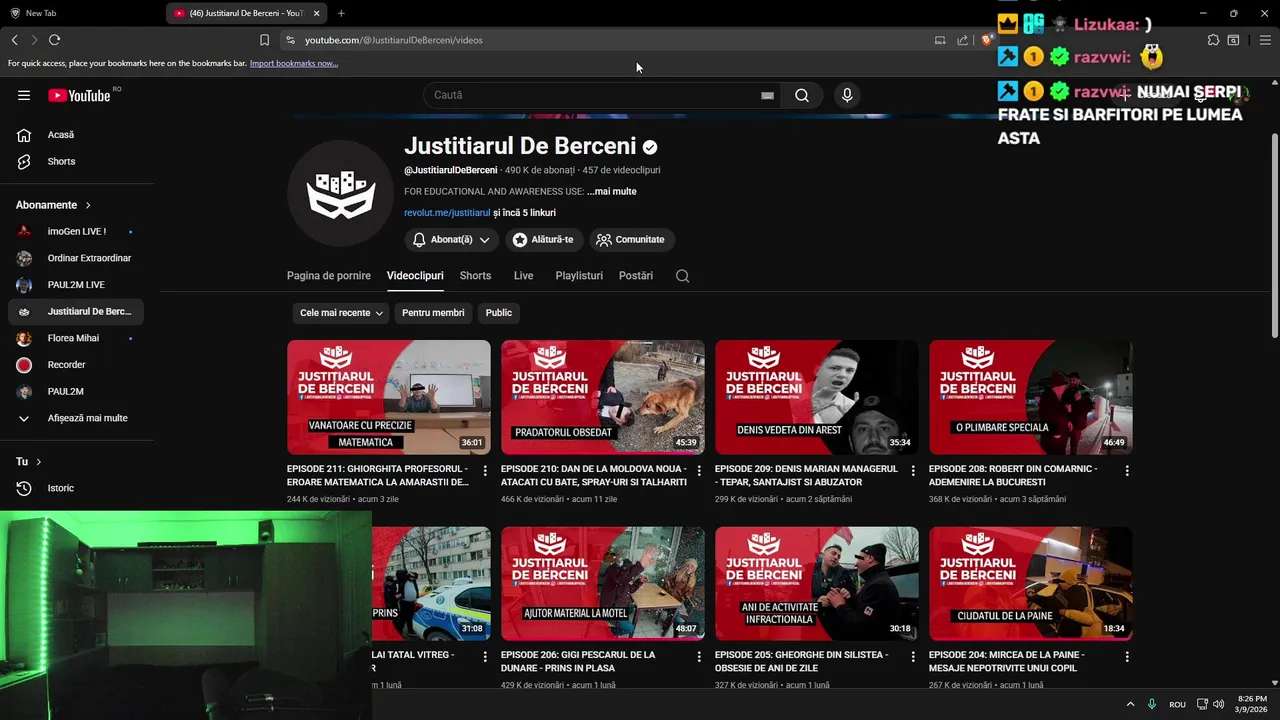Search within the channel using magnifier icon
This screenshot has height=720, width=1280.
pyautogui.click(x=682, y=276)
